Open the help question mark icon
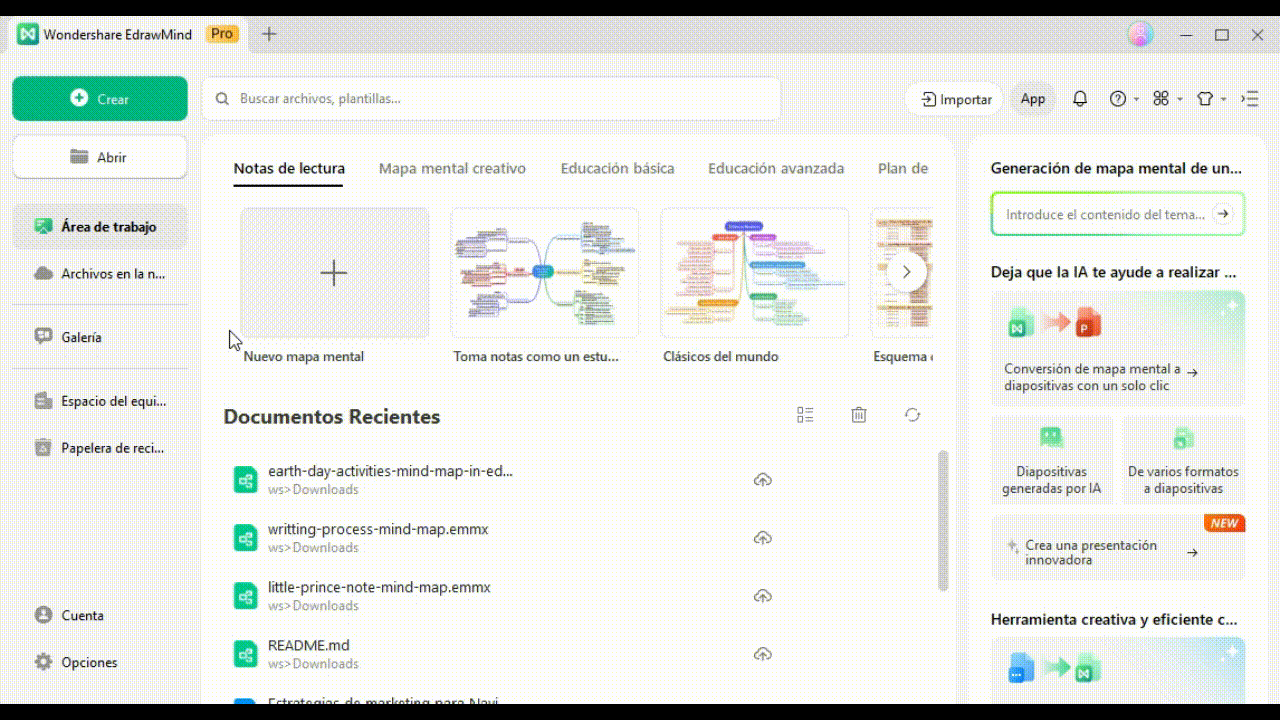Viewport: 1280px width, 720px height. (1118, 99)
